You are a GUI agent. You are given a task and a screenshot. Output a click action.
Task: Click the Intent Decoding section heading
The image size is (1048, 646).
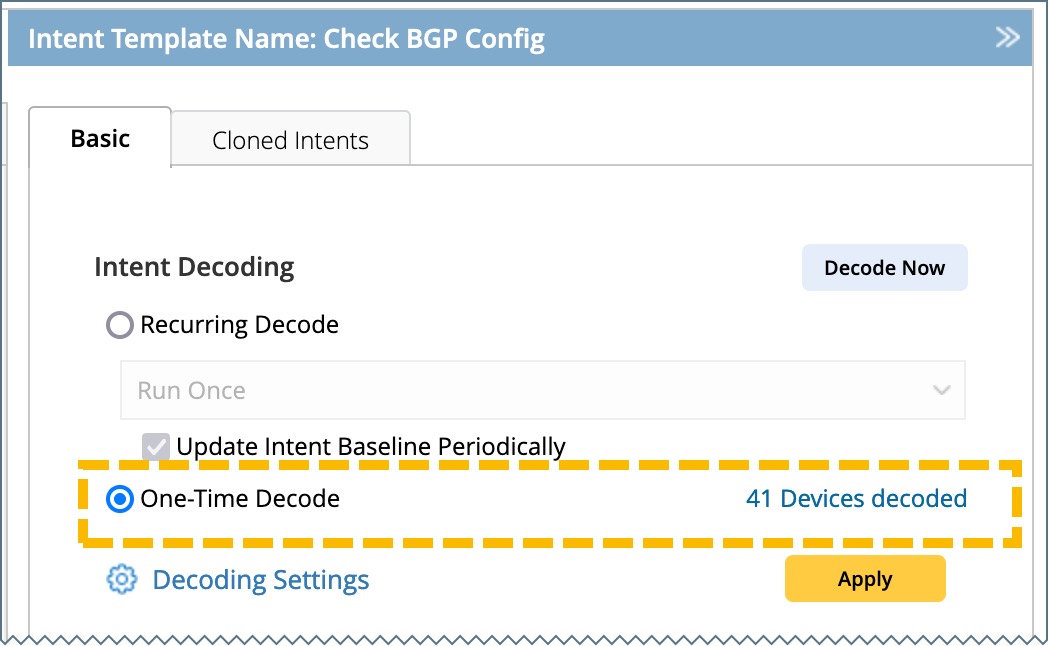coord(194,268)
